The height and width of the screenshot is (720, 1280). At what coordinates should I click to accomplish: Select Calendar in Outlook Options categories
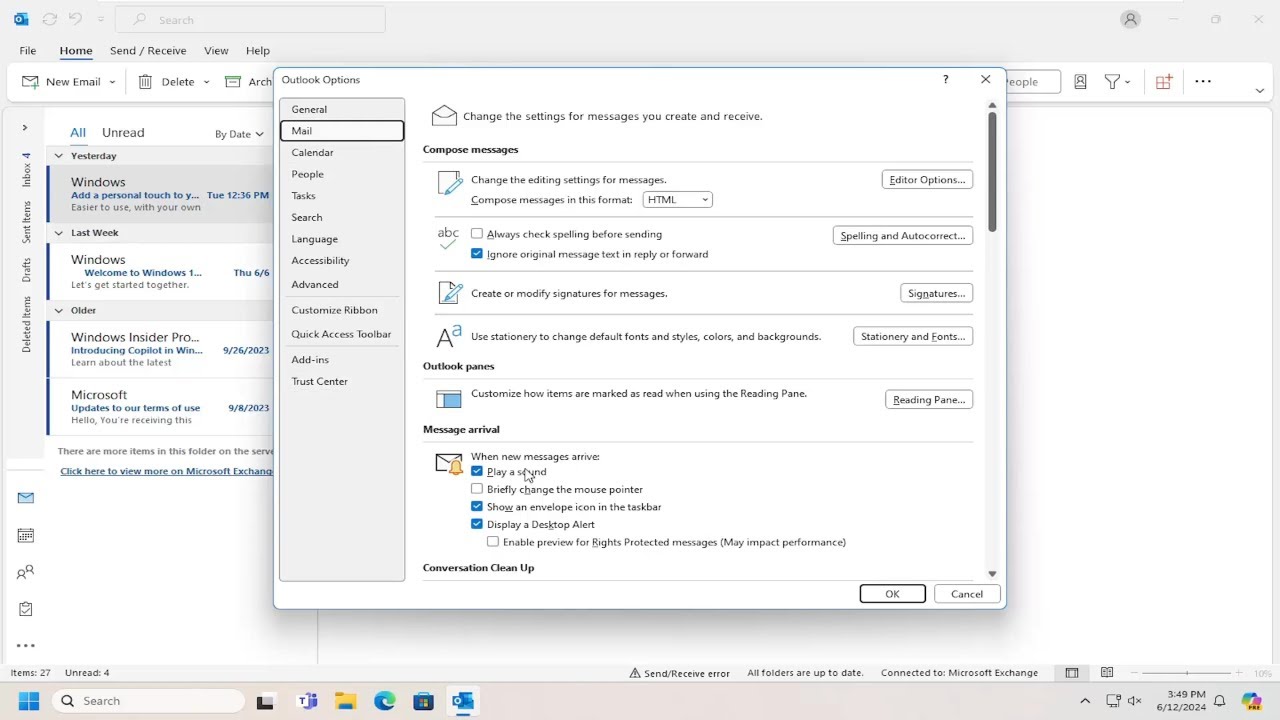coord(342,153)
